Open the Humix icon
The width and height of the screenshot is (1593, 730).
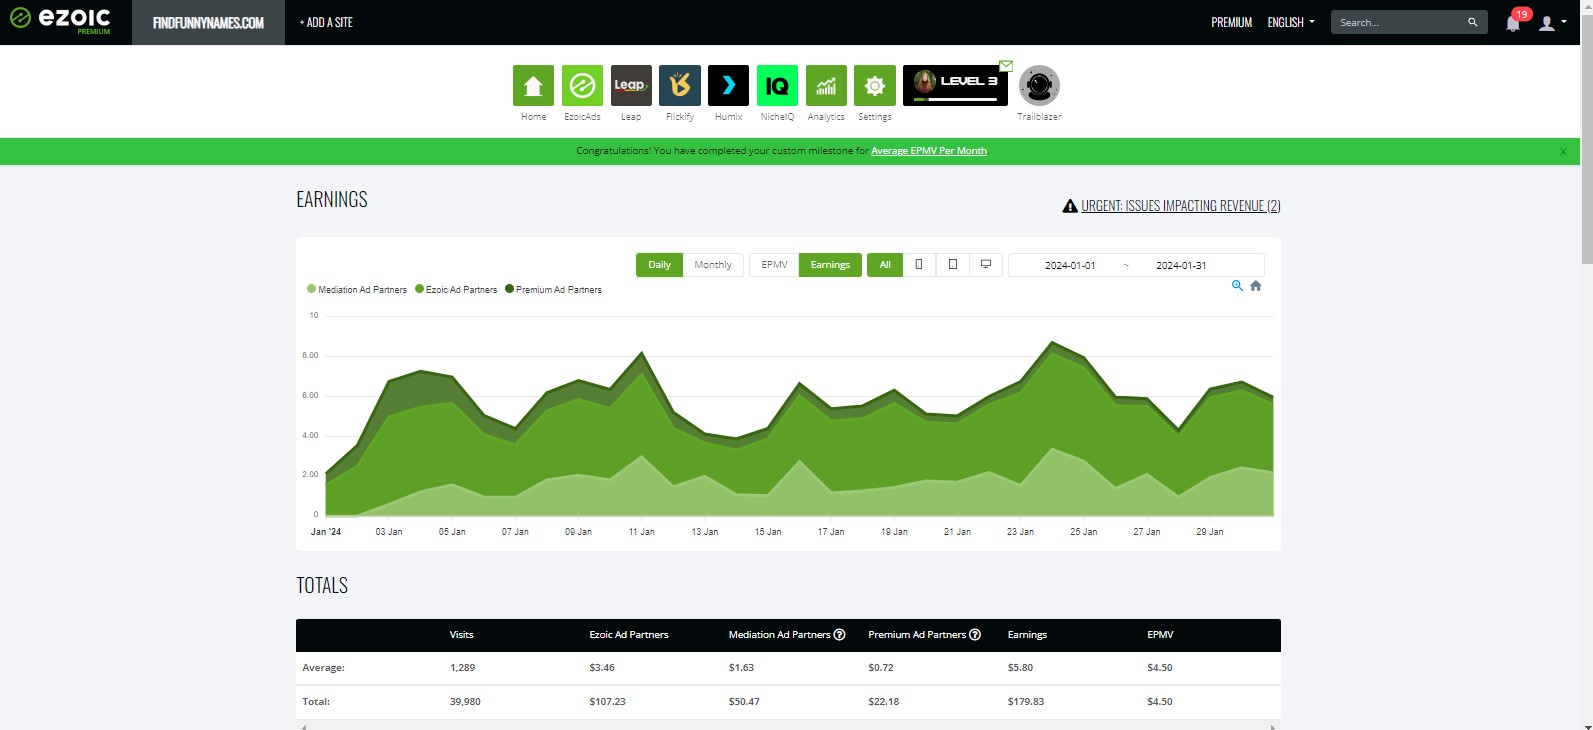point(728,86)
